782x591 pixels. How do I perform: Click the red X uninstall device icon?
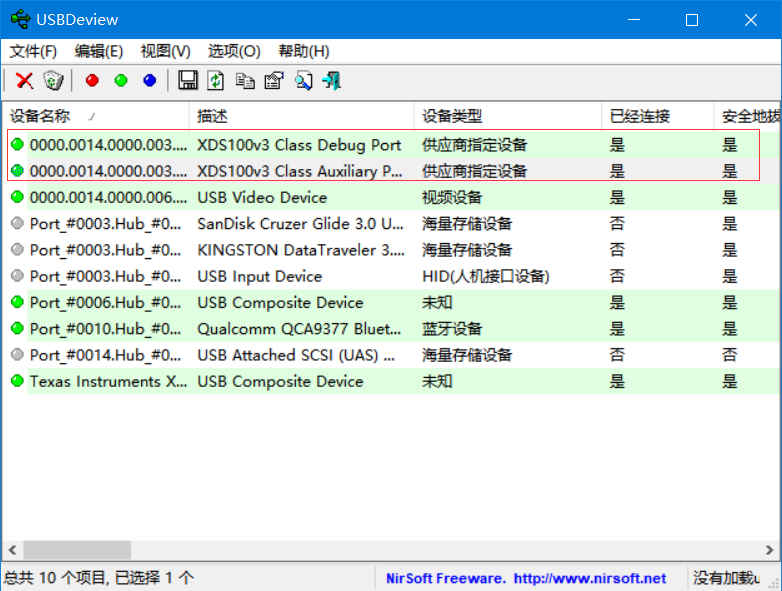[x=24, y=80]
